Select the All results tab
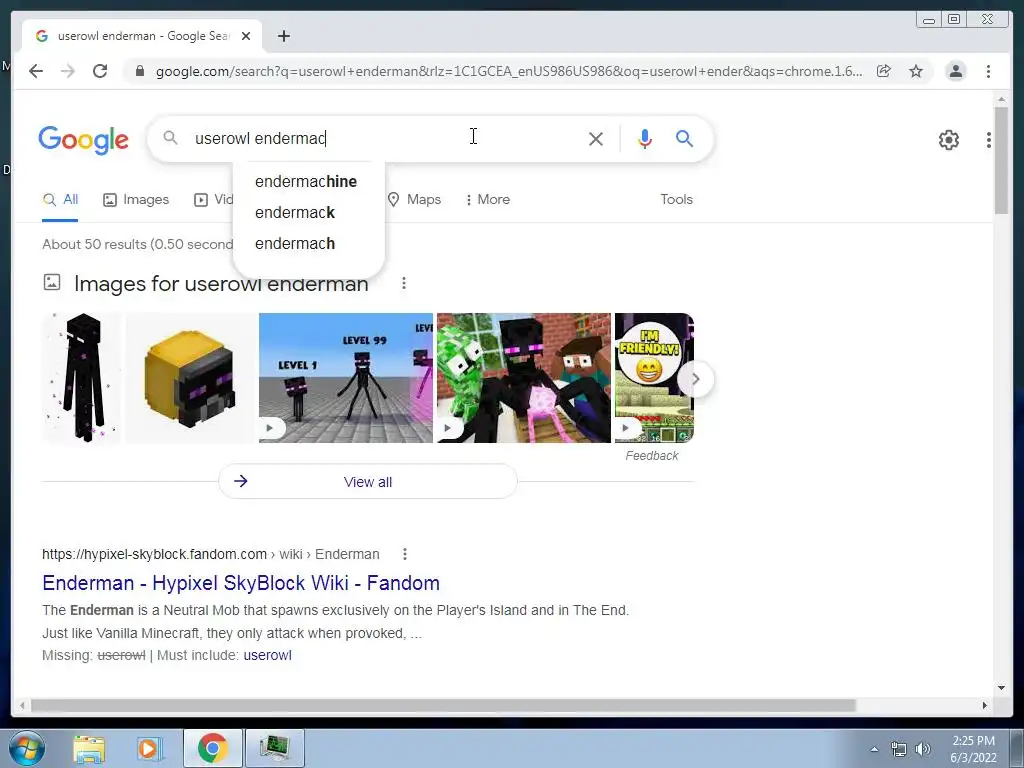This screenshot has width=1024, height=768. pos(60,200)
